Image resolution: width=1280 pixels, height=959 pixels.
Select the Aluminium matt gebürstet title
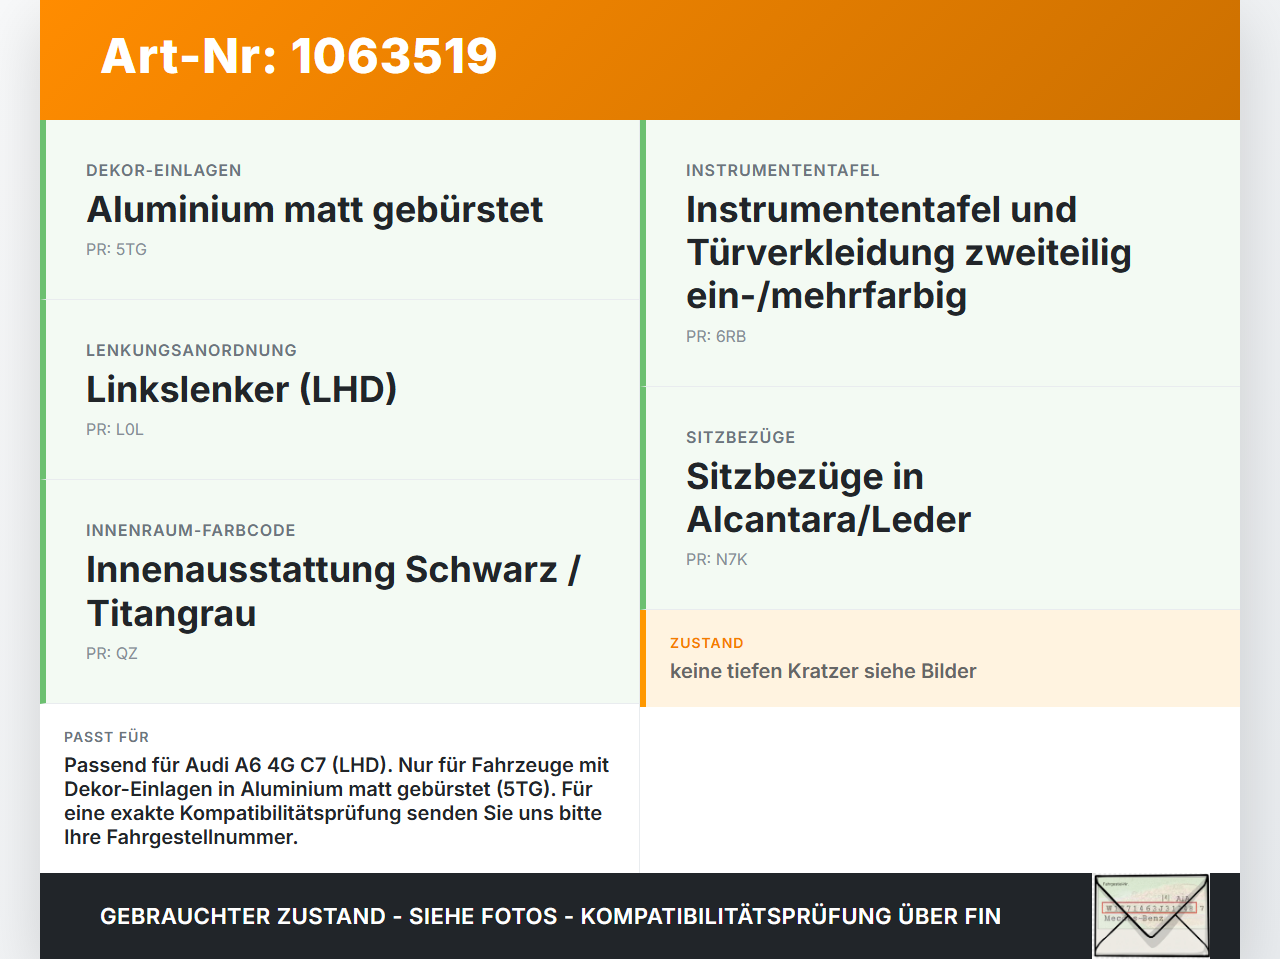[x=315, y=210]
